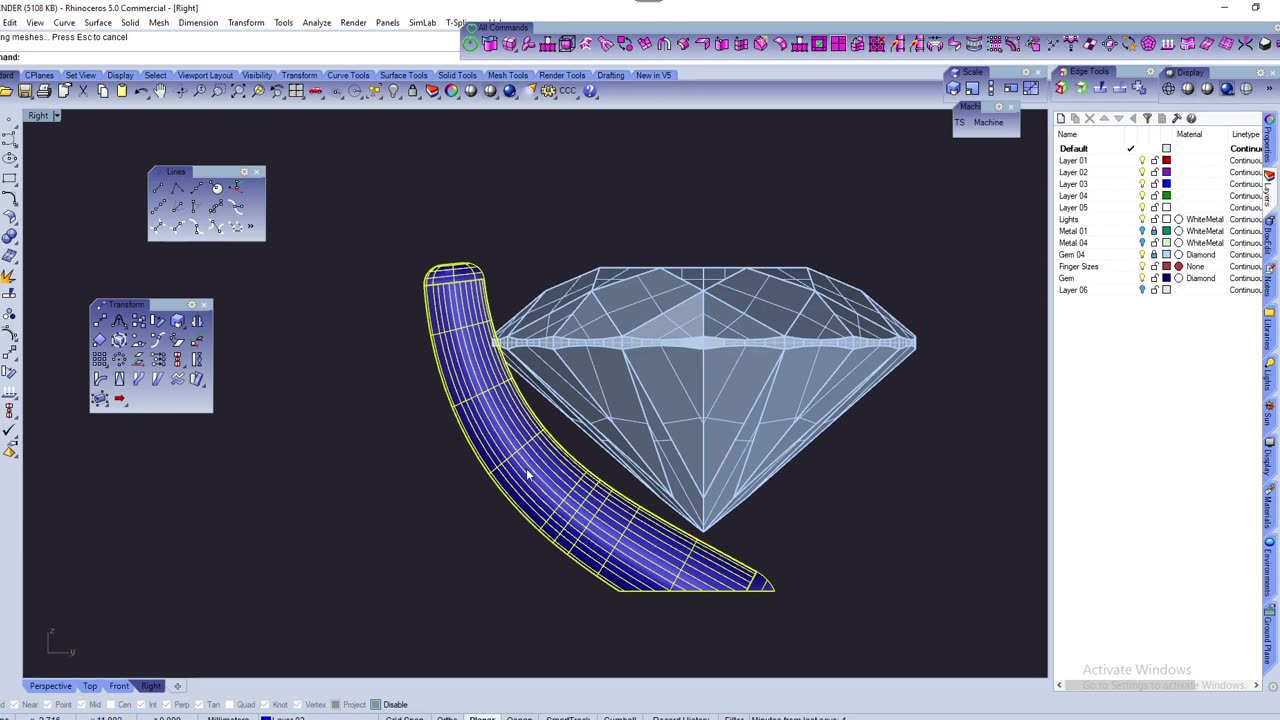Switch to the Mesh Tools toolbar tab

click(508, 75)
